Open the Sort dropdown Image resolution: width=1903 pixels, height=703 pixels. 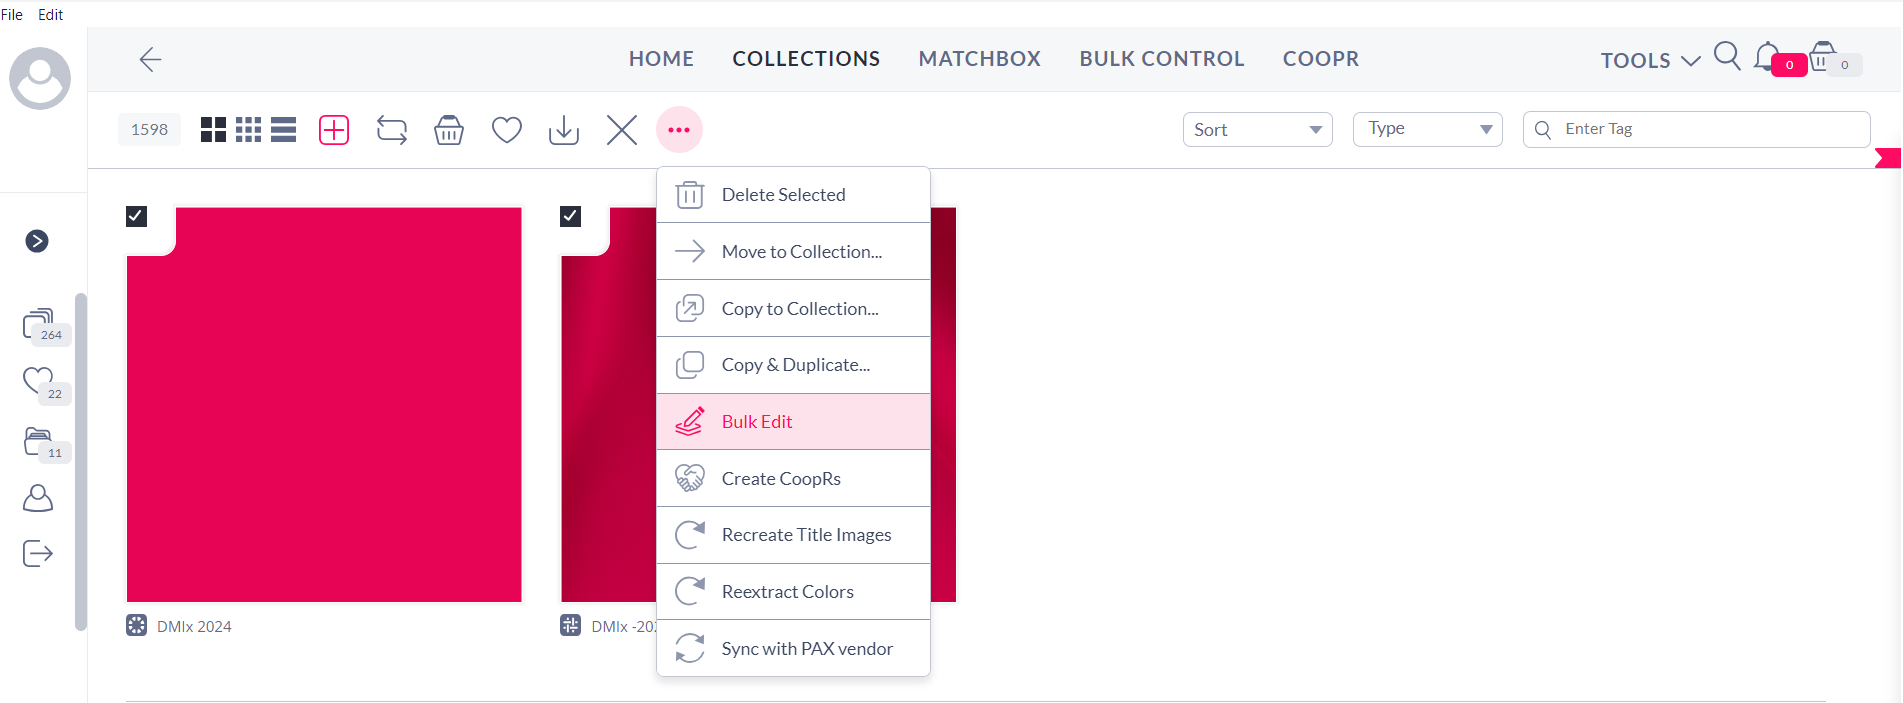(x=1258, y=130)
